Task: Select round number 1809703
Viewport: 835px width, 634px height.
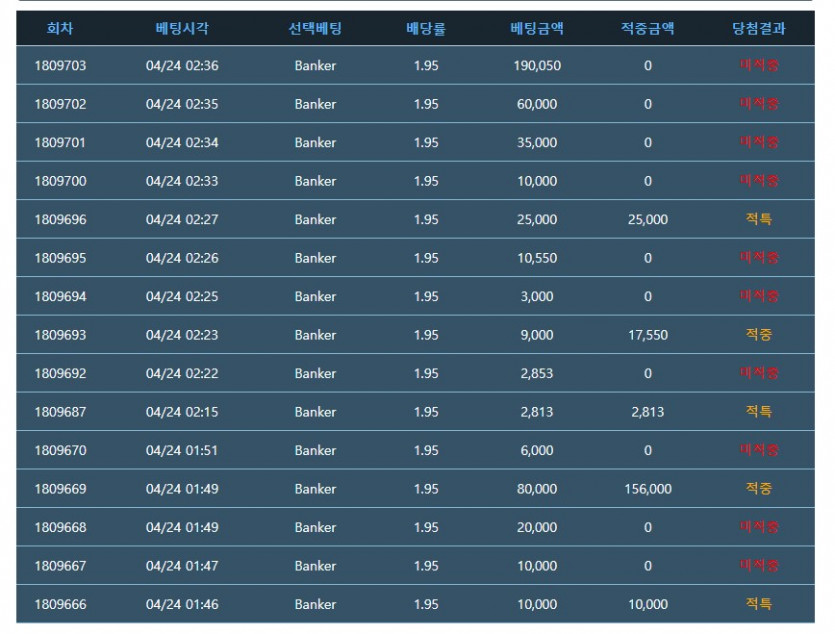Action: [x=60, y=65]
